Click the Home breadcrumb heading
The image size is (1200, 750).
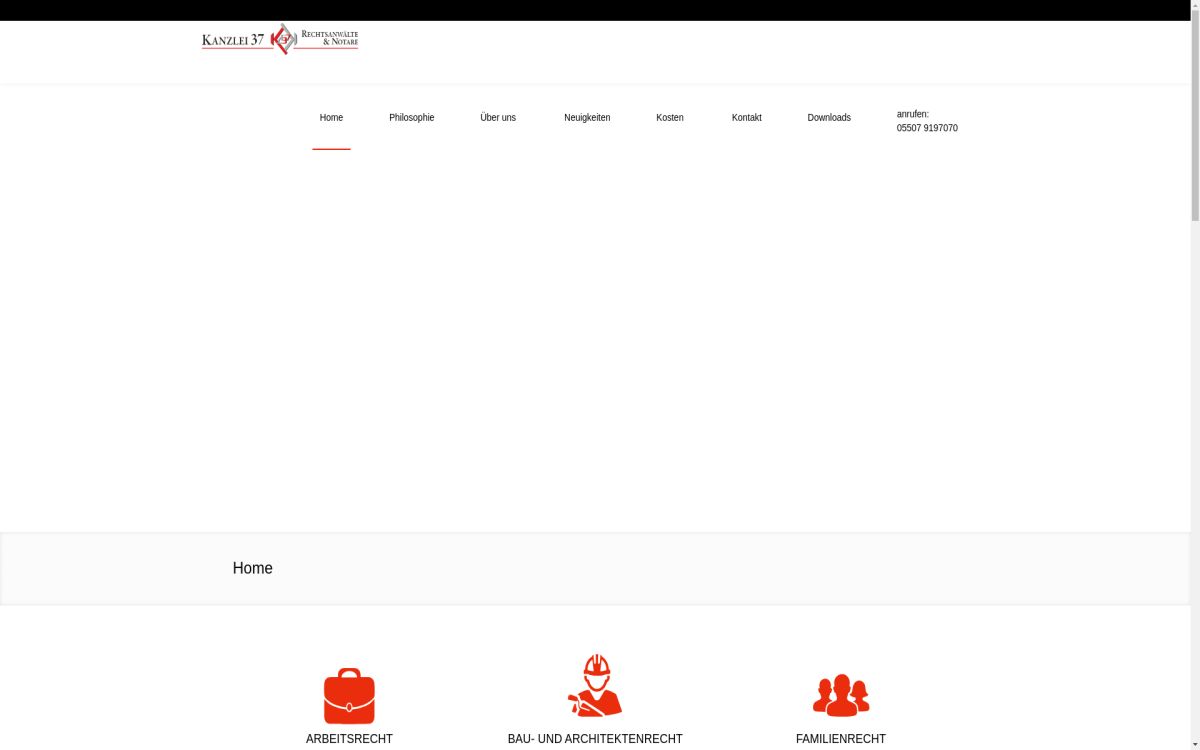(x=252, y=568)
